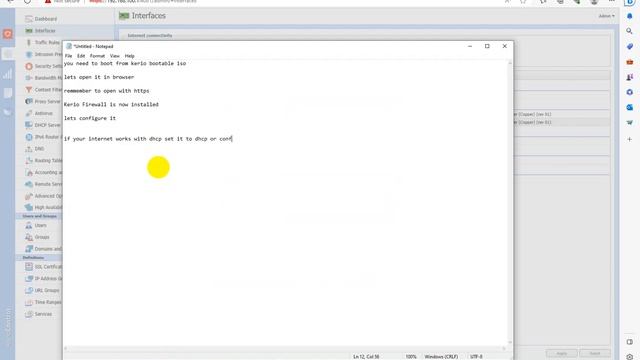
Task: Click the Intrusion Prevention sidebar icon
Action: pos(29,54)
